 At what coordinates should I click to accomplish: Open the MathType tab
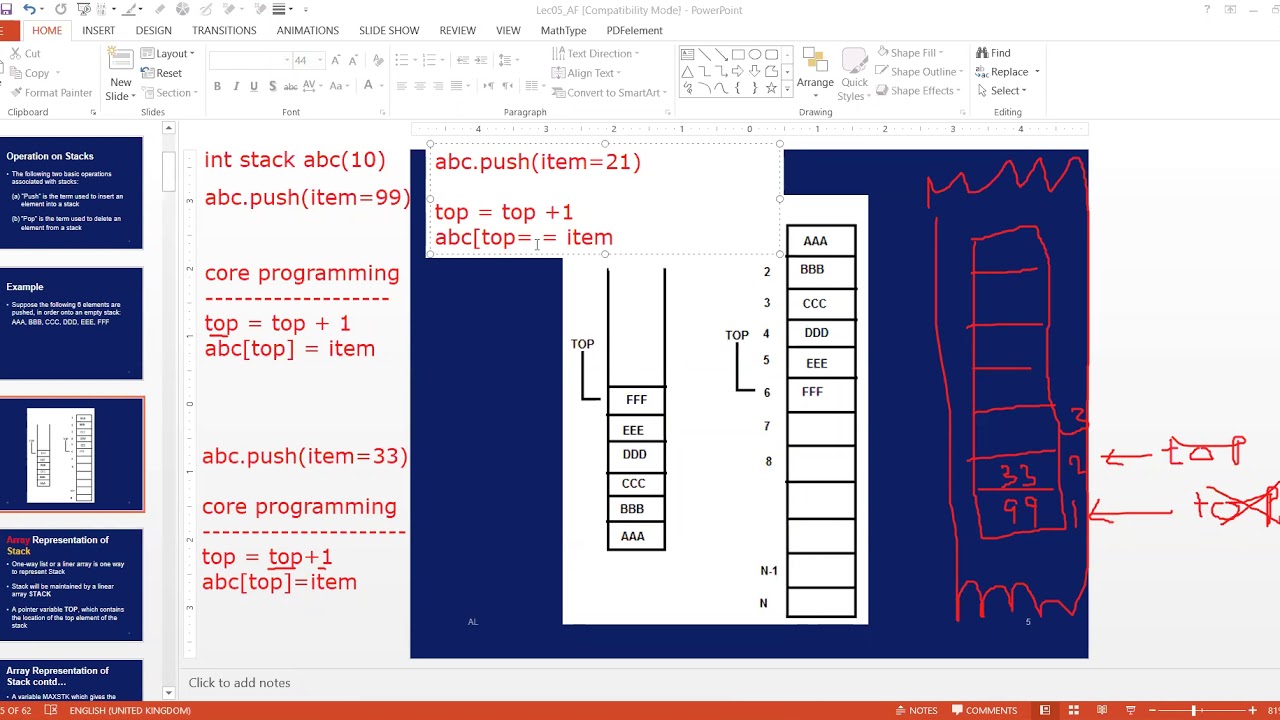[x=563, y=30]
